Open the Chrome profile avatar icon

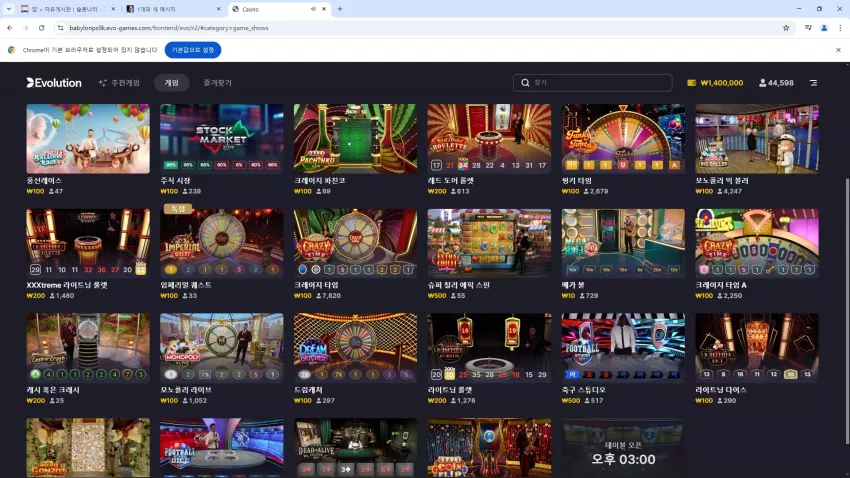tap(824, 28)
